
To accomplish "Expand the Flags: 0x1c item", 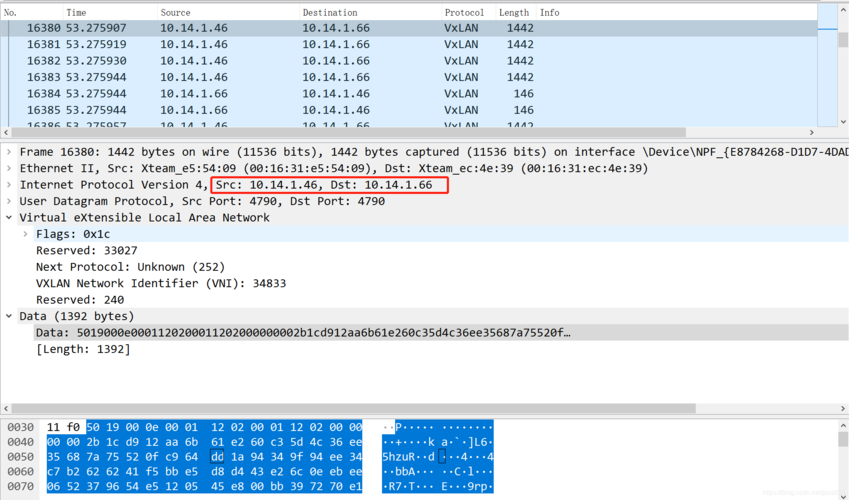I will 25,234.
